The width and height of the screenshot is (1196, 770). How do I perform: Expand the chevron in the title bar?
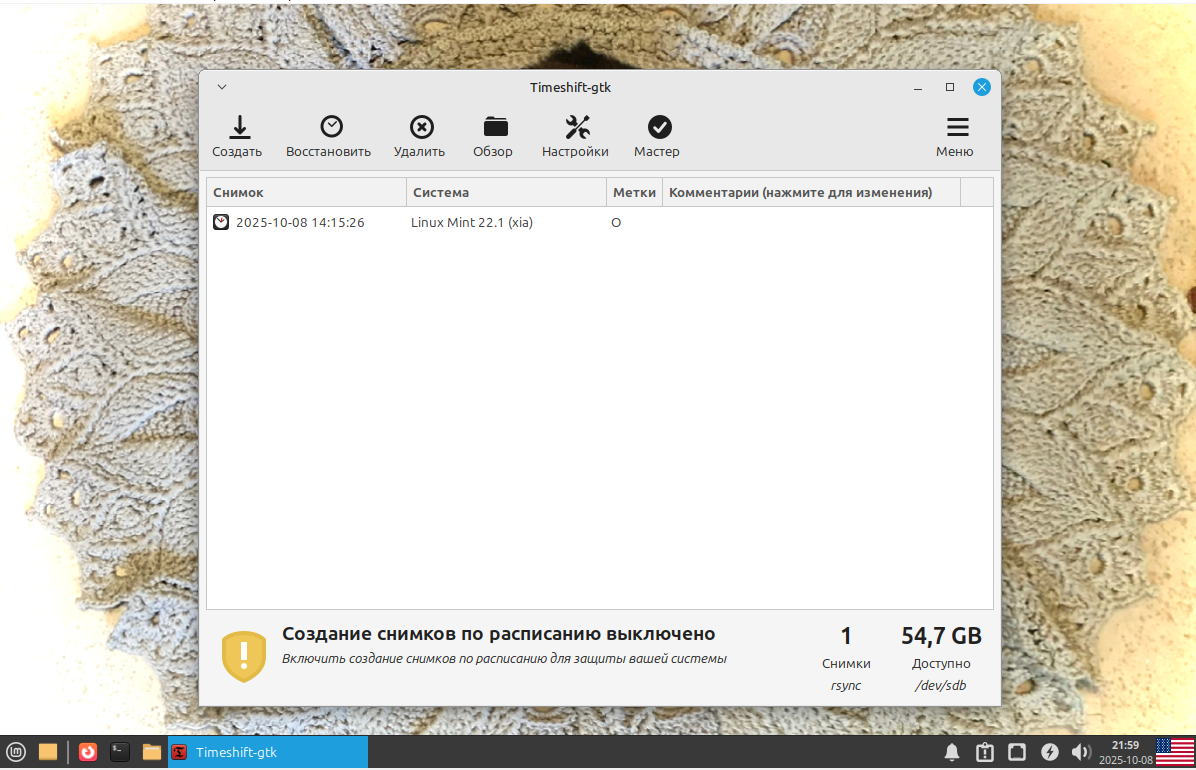click(x=221, y=87)
